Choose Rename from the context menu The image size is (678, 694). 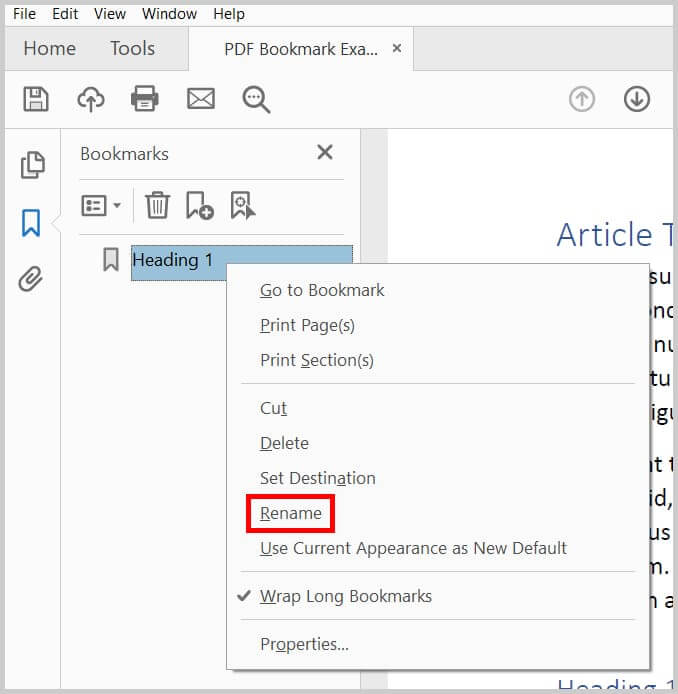(291, 513)
